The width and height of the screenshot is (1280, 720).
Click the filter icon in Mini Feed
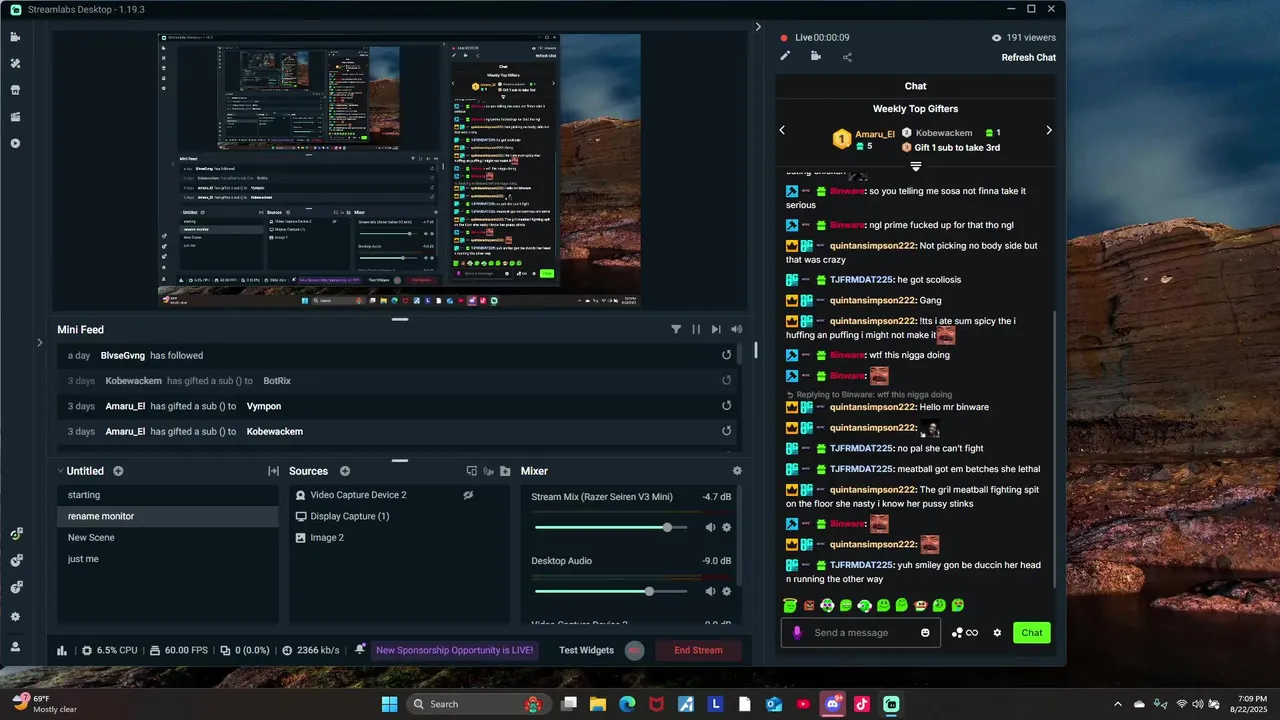pyautogui.click(x=676, y=329)
